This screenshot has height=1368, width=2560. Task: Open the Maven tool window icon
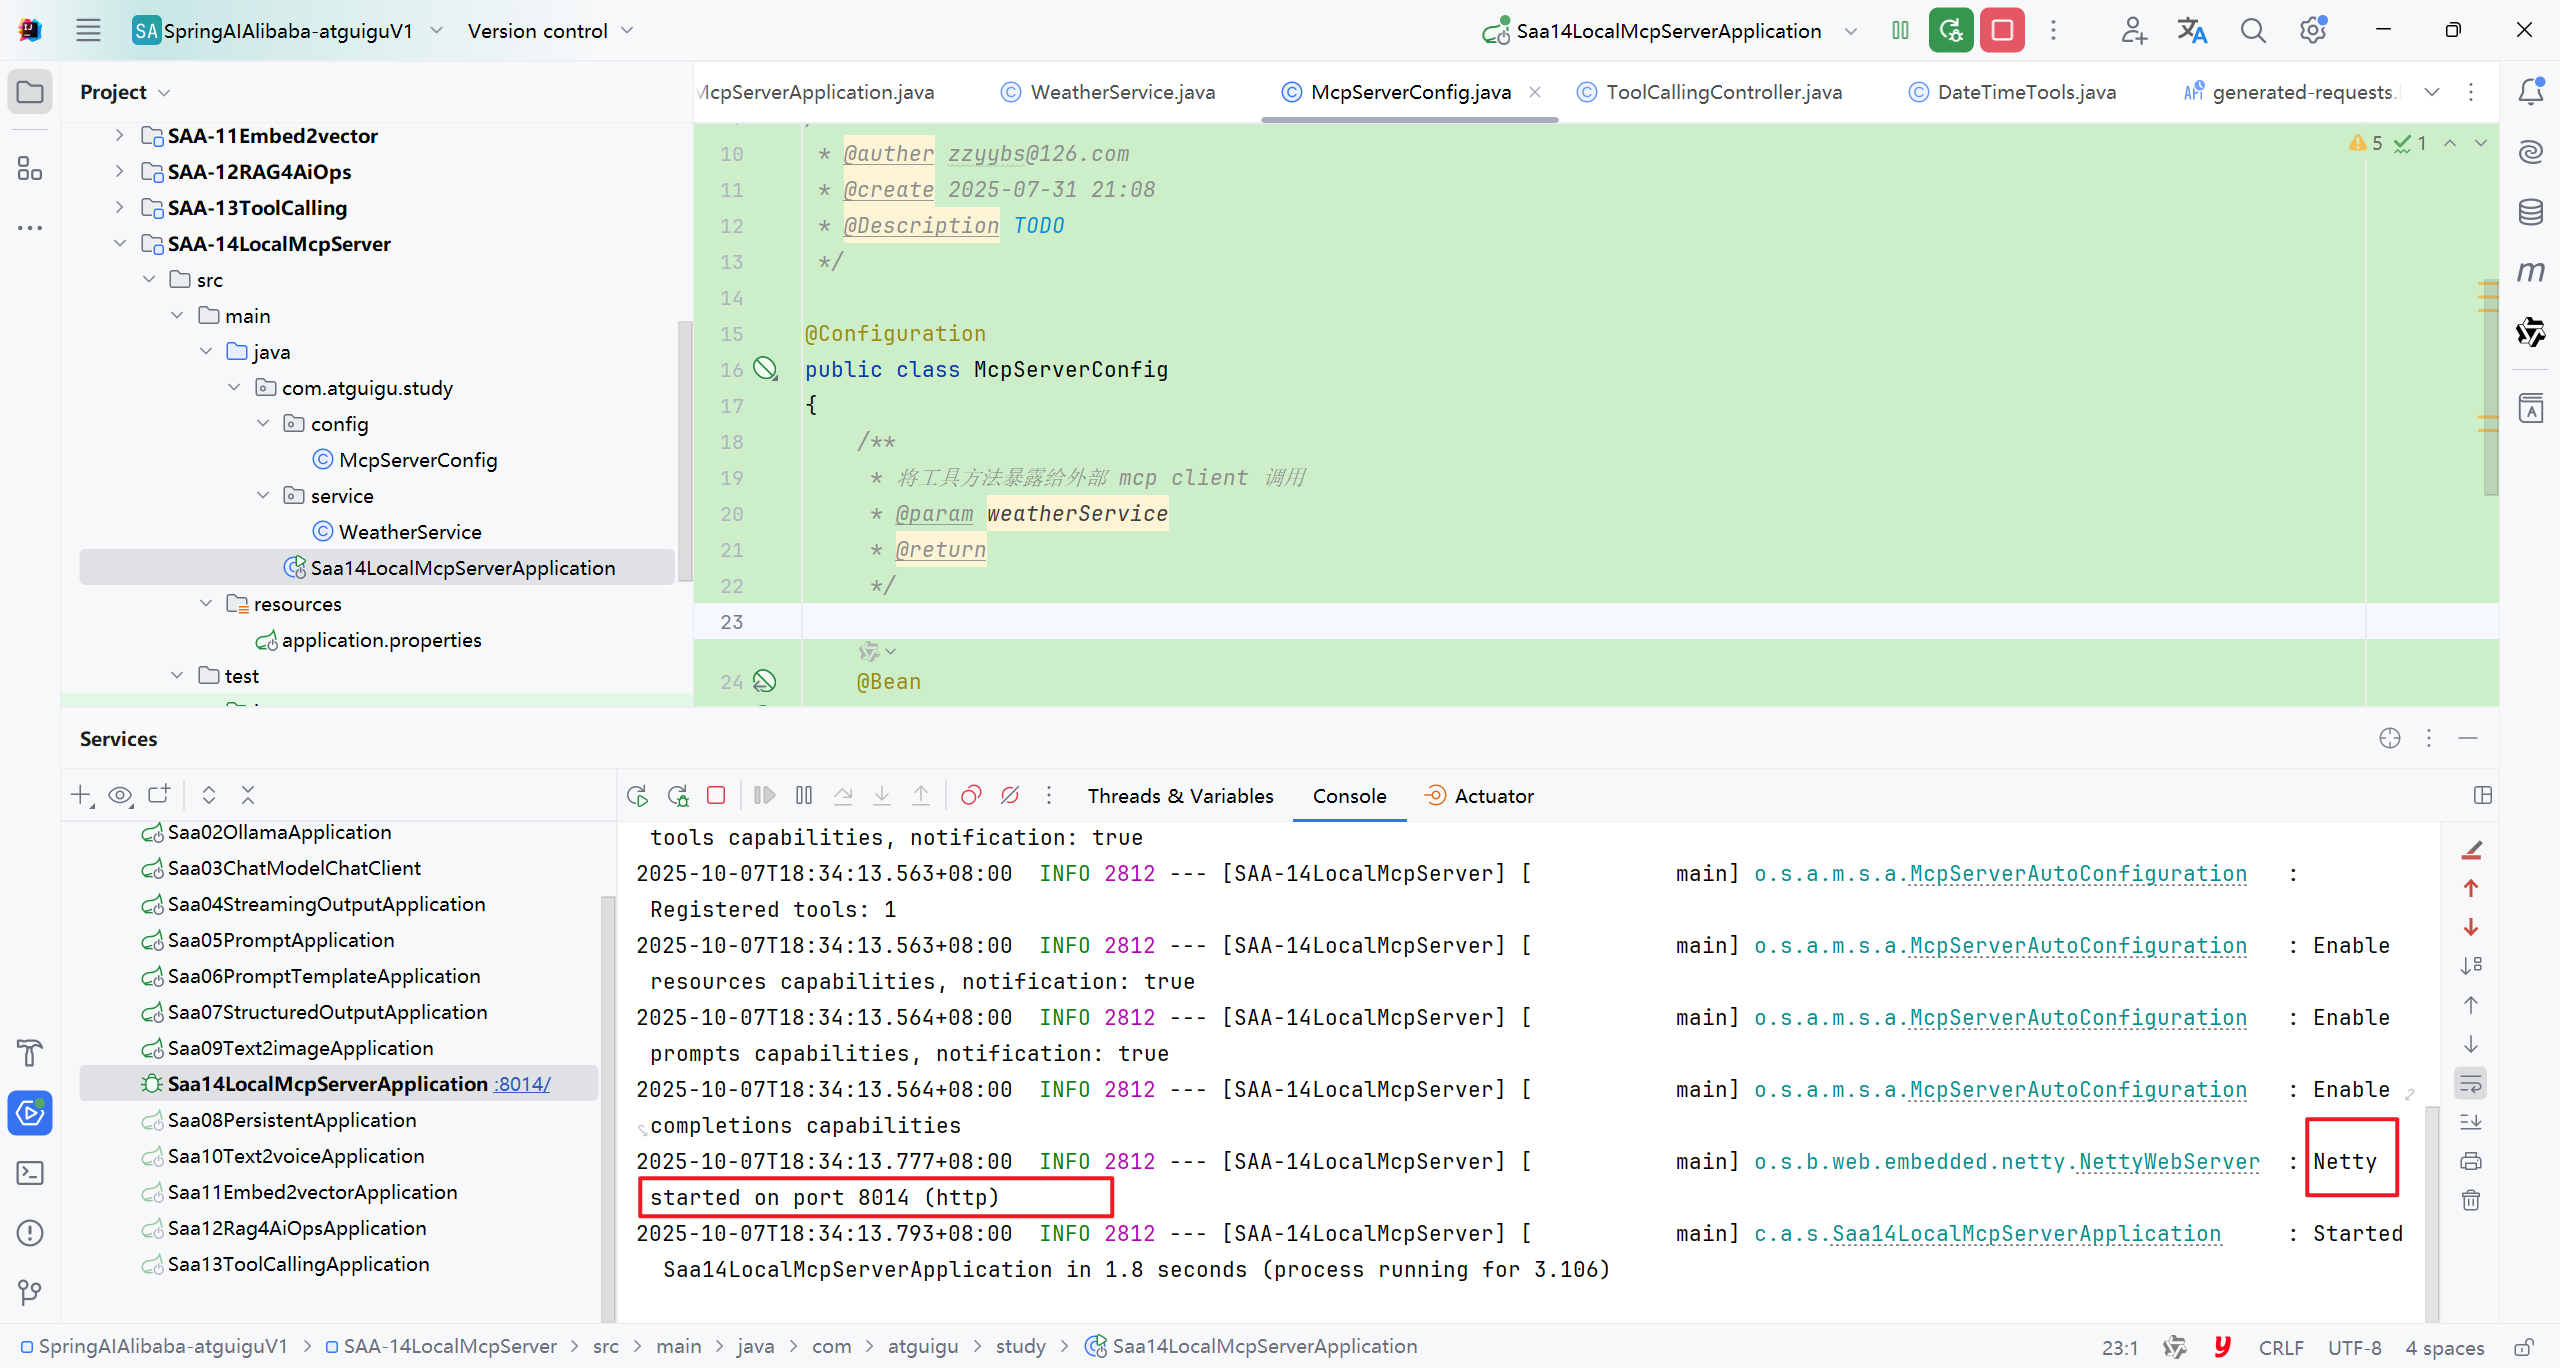pos(2530,271)
